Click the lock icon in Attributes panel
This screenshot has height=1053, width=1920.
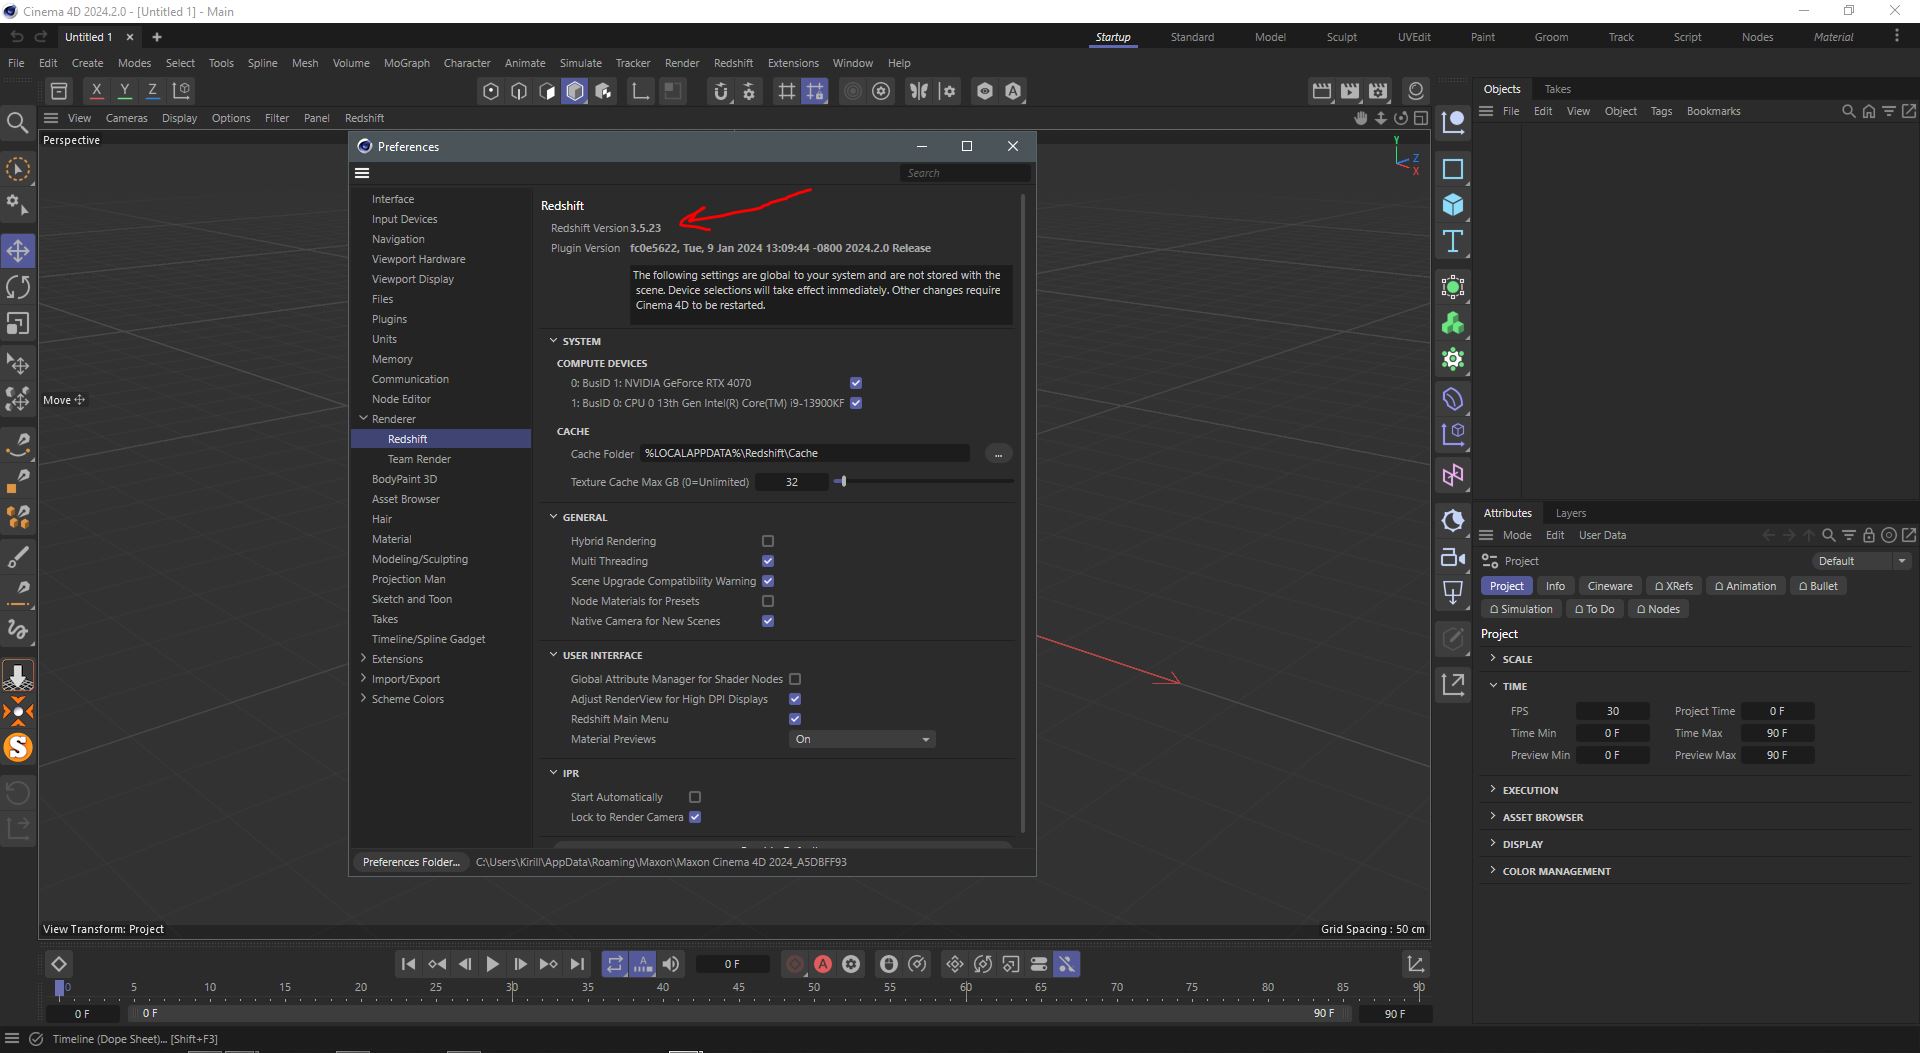point(1869,535)
